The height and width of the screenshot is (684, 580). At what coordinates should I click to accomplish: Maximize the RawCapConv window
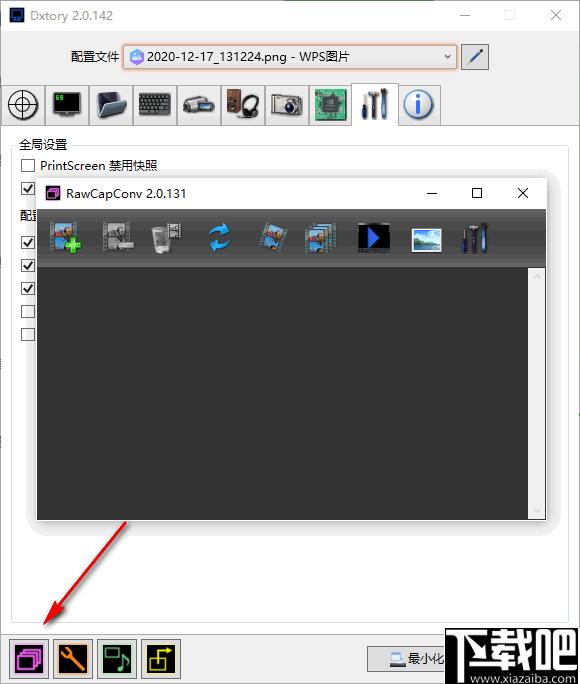477,193
